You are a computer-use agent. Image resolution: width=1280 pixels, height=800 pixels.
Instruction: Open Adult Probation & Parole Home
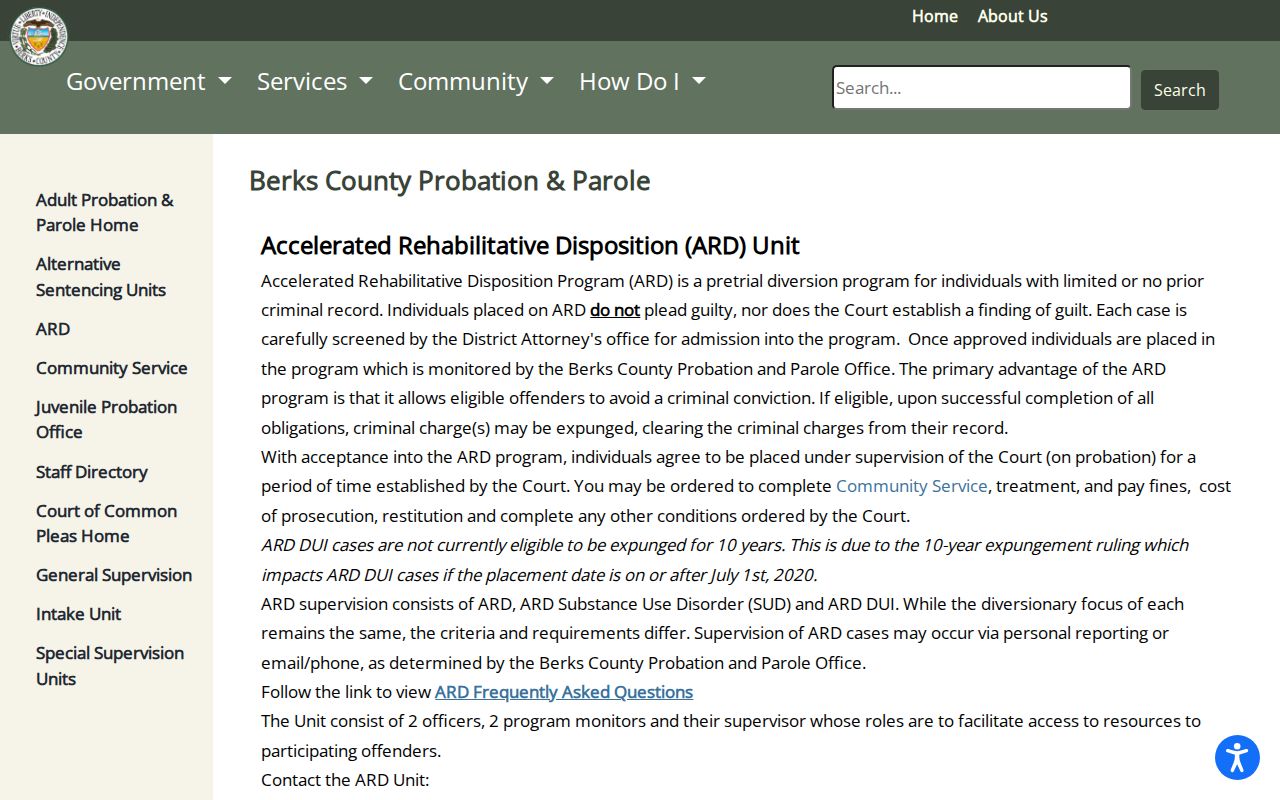point(105,212)
